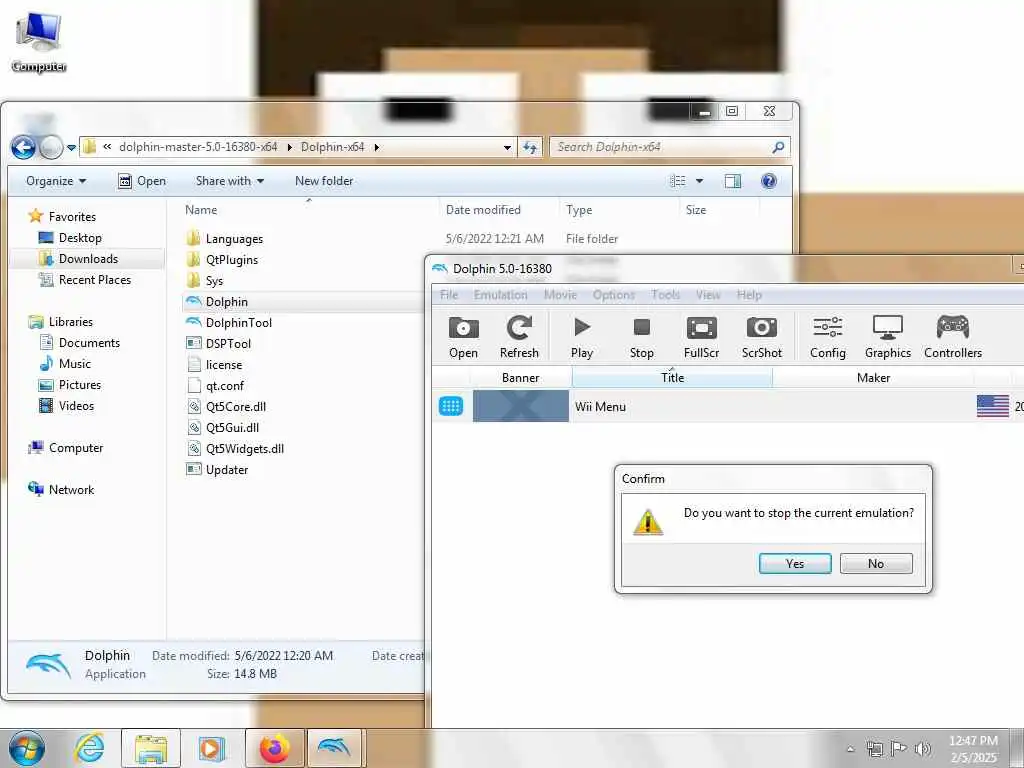Open the Controllers settings icon
Screen dimensions: 1024x768
point(953,336)
